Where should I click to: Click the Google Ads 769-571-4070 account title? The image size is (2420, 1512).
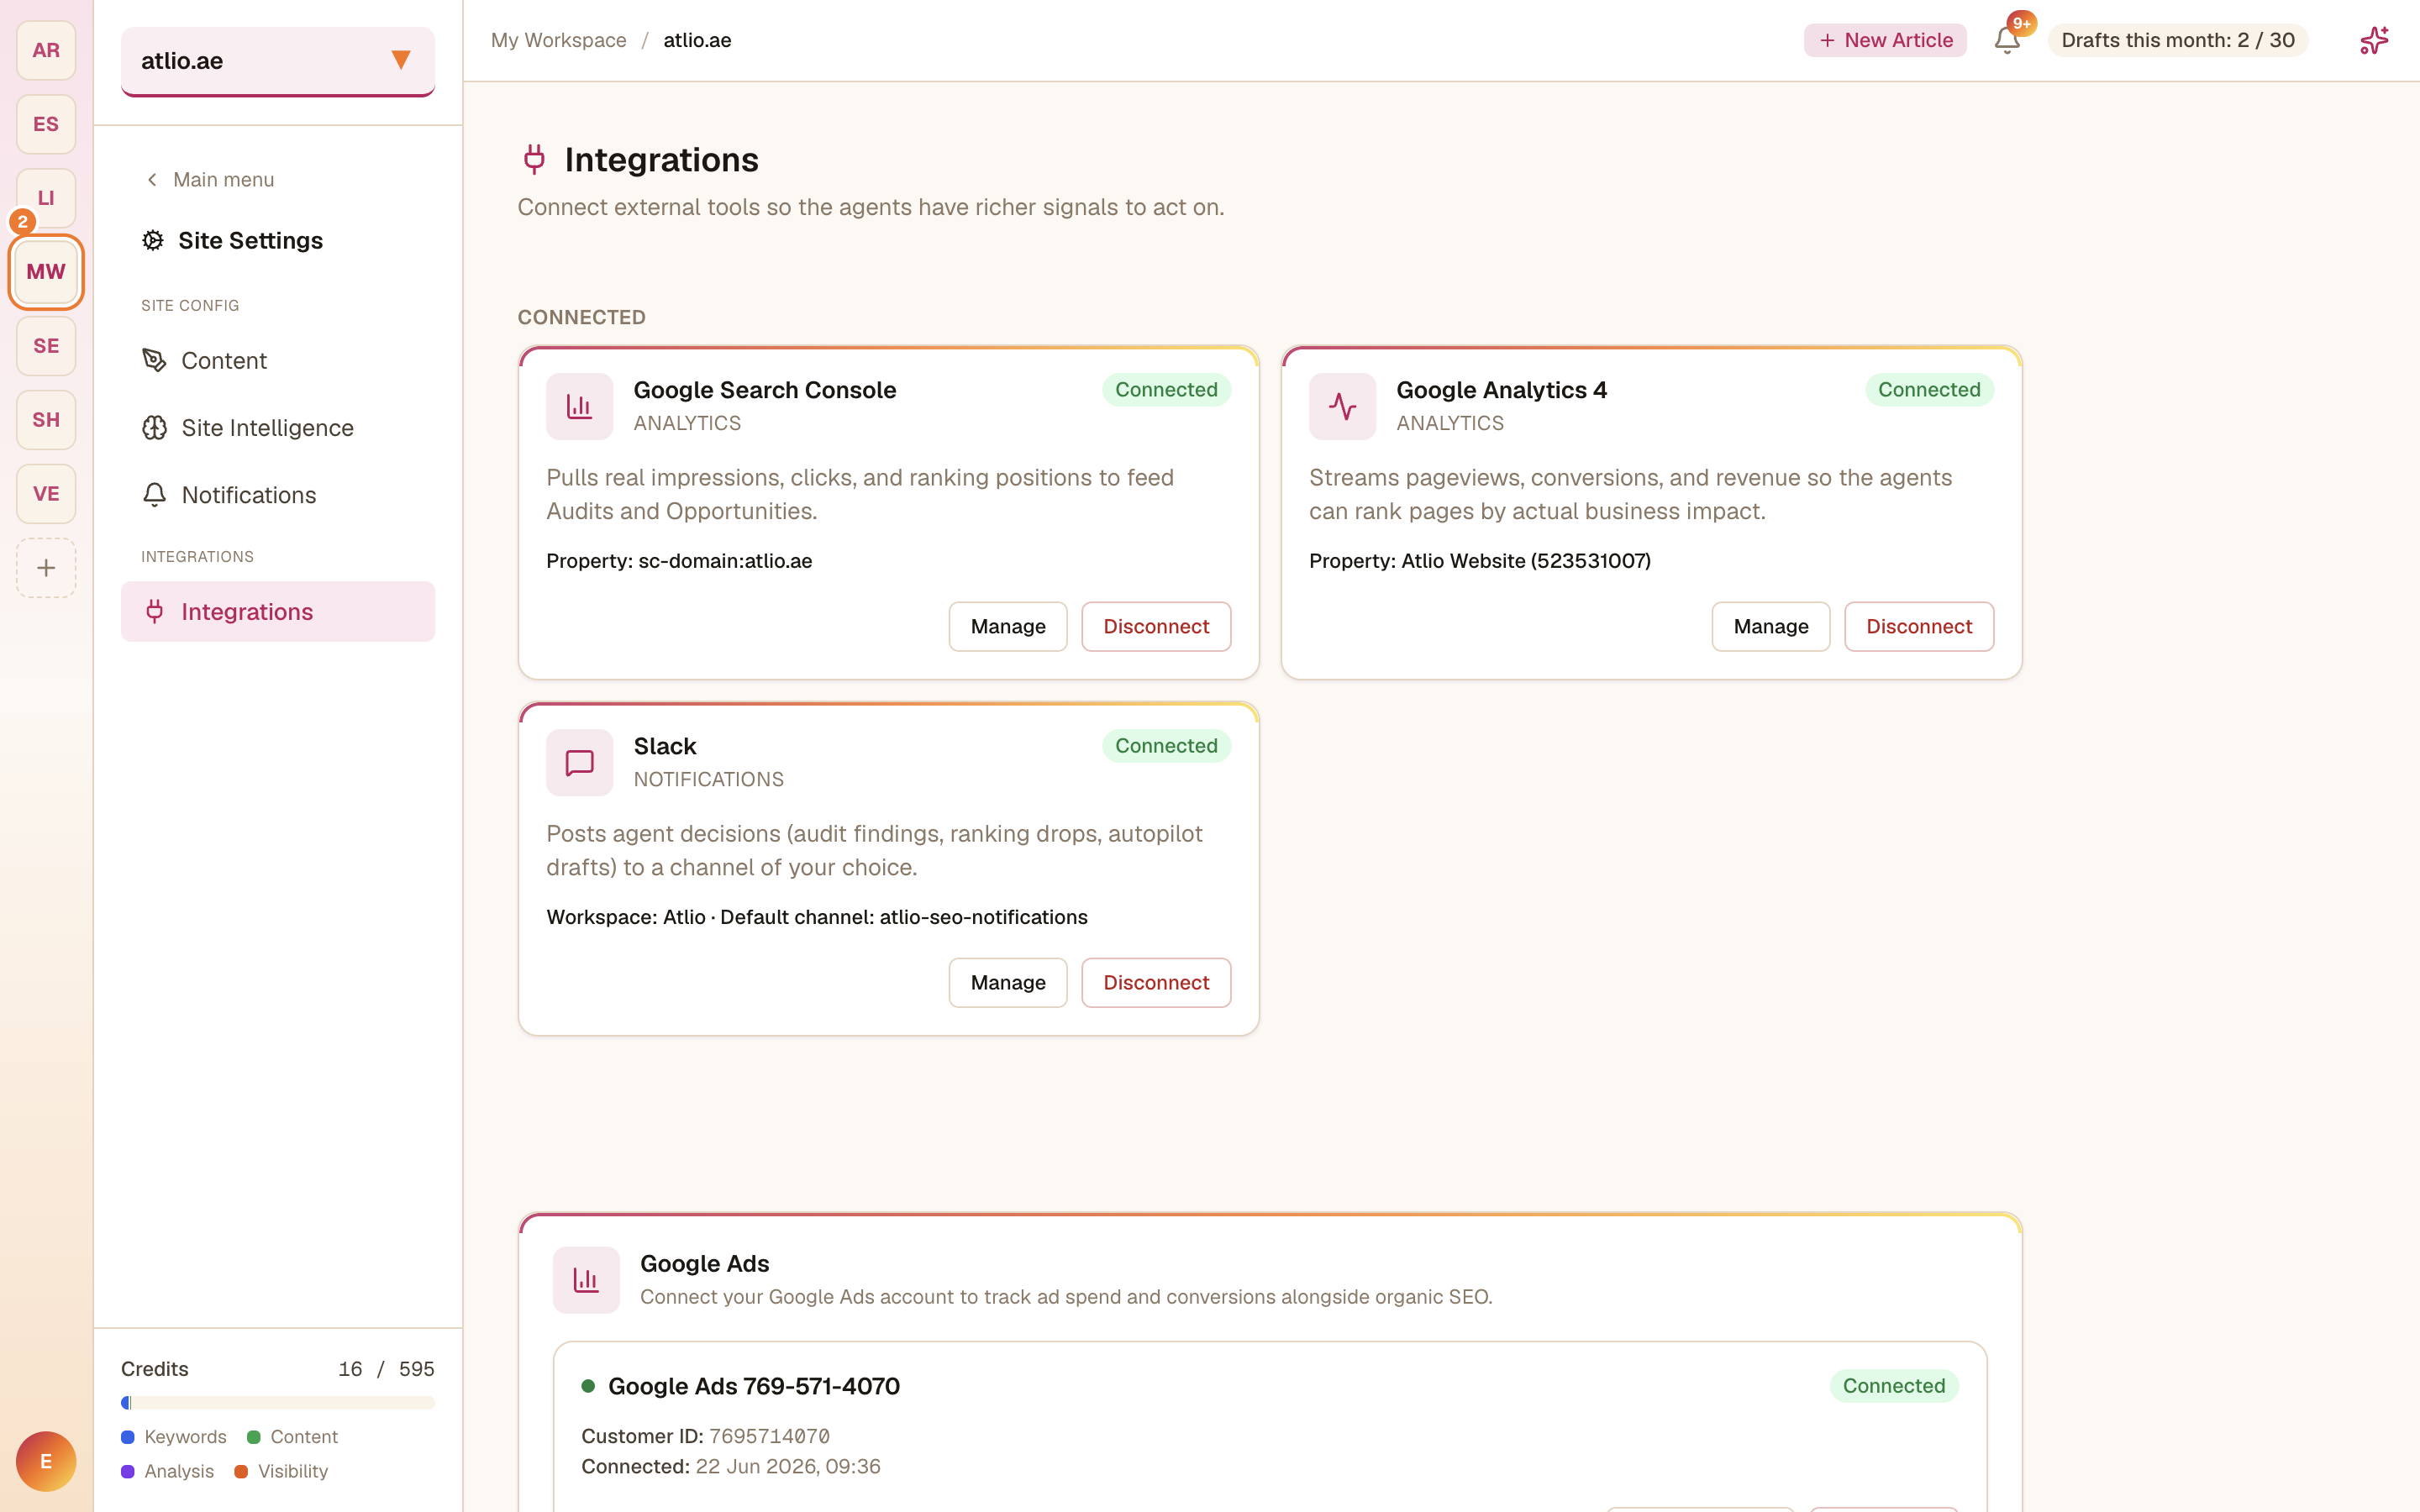[x=754, y=1386]
